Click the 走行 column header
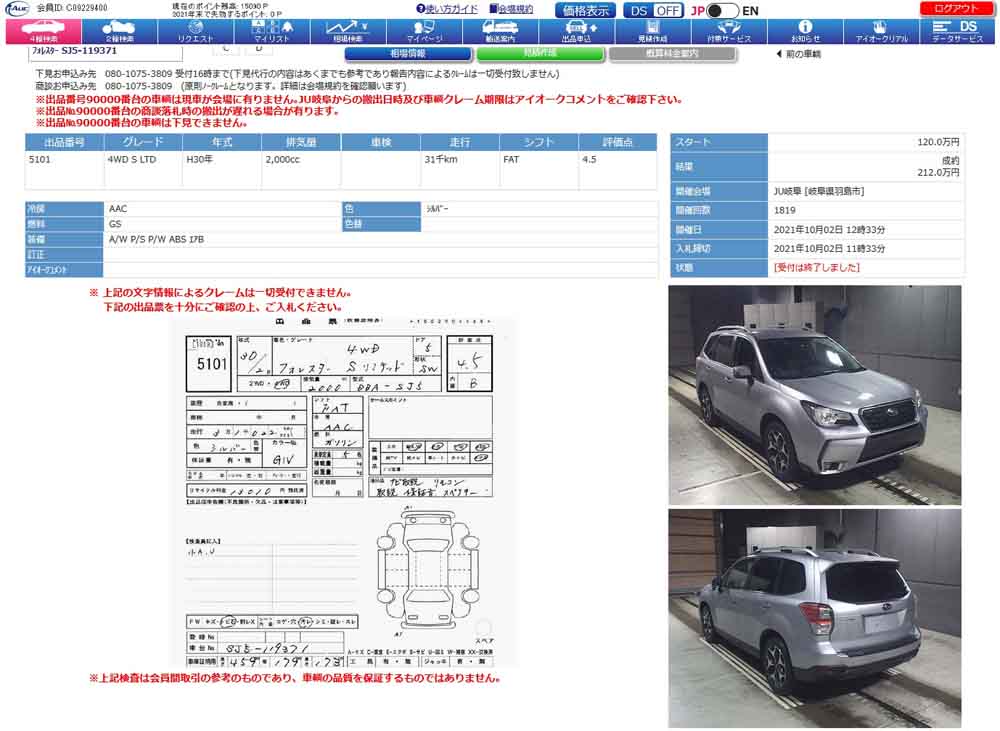1000x731 pixels. pos(459,142)
